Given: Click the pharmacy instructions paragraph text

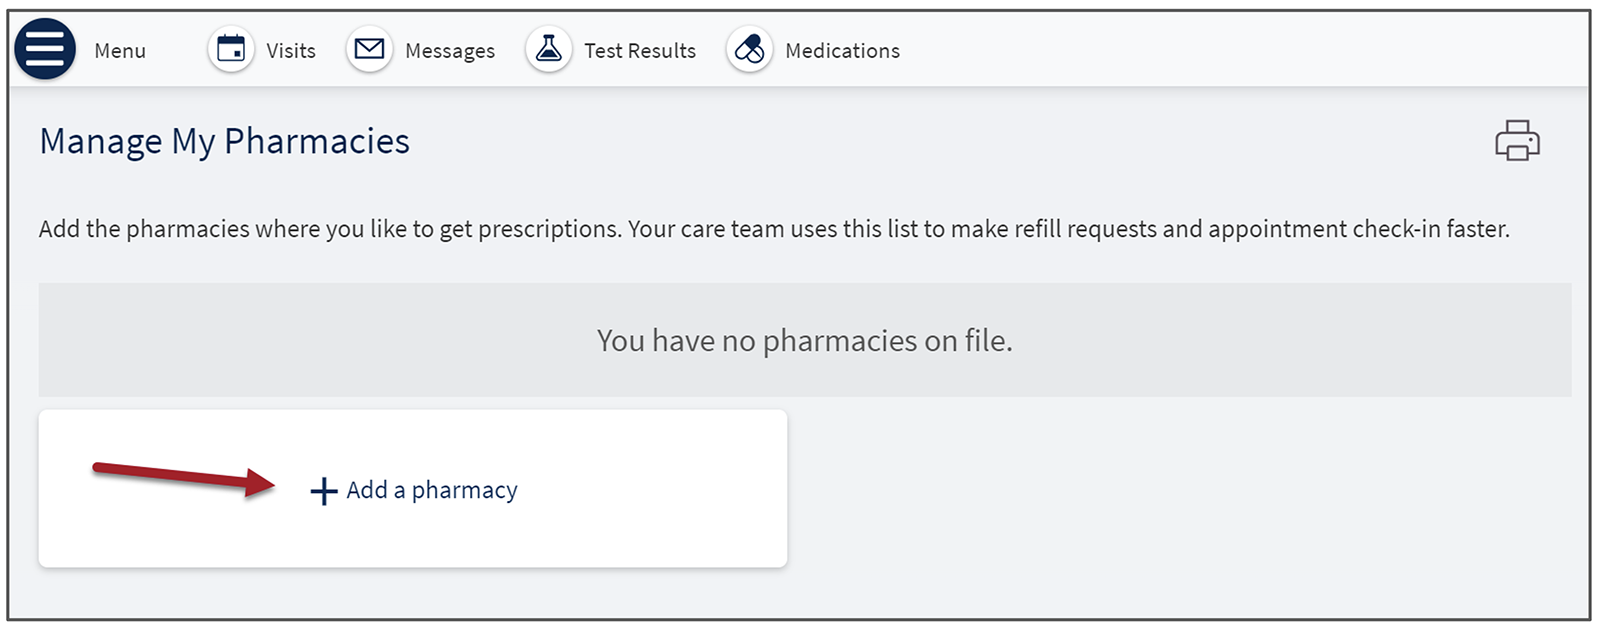Looking at the screenshot, I should click(x=773, y=229).
